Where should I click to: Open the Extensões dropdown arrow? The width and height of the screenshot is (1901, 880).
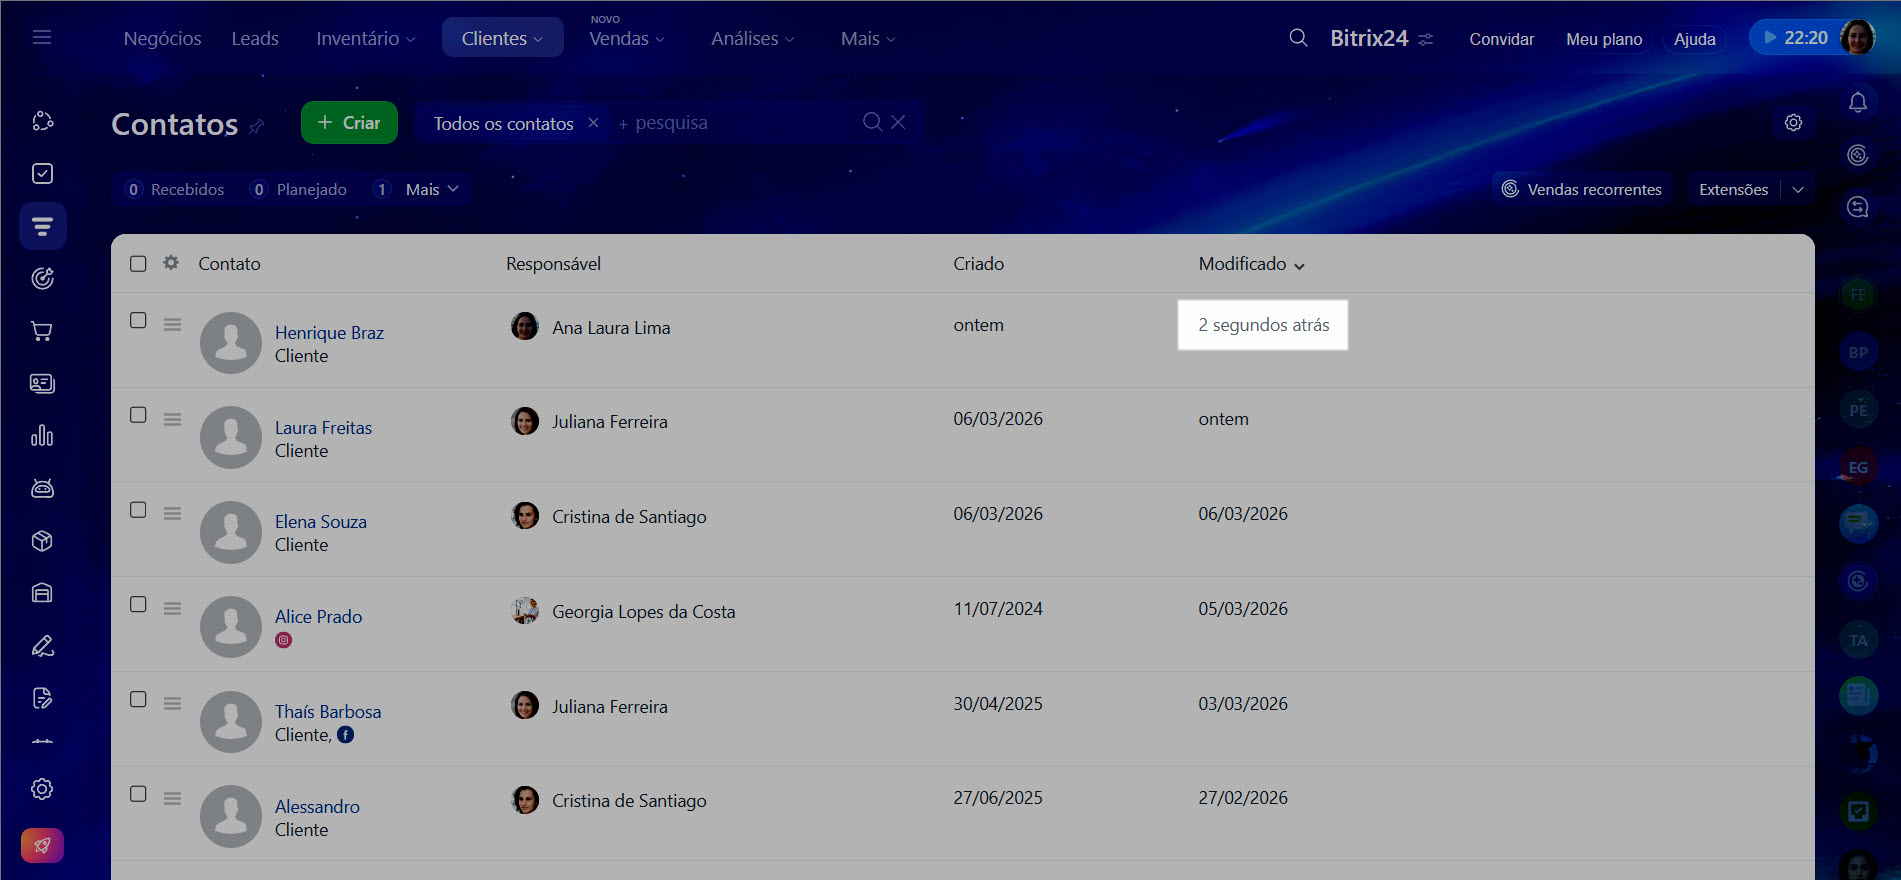(x=1798, y=189)
